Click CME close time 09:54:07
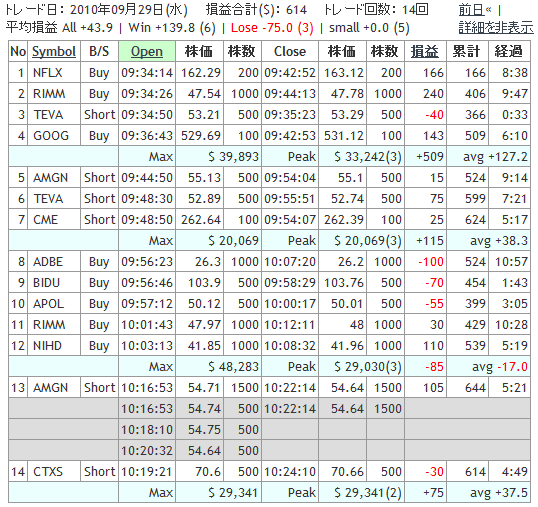Screen dimensions: 538x507 tap(290, 220)
